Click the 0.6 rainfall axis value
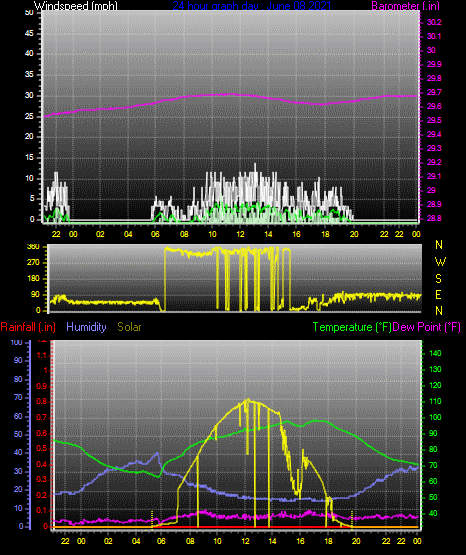Screen dimensions: 466x555 pyautogui.click(x=42, y=433)
